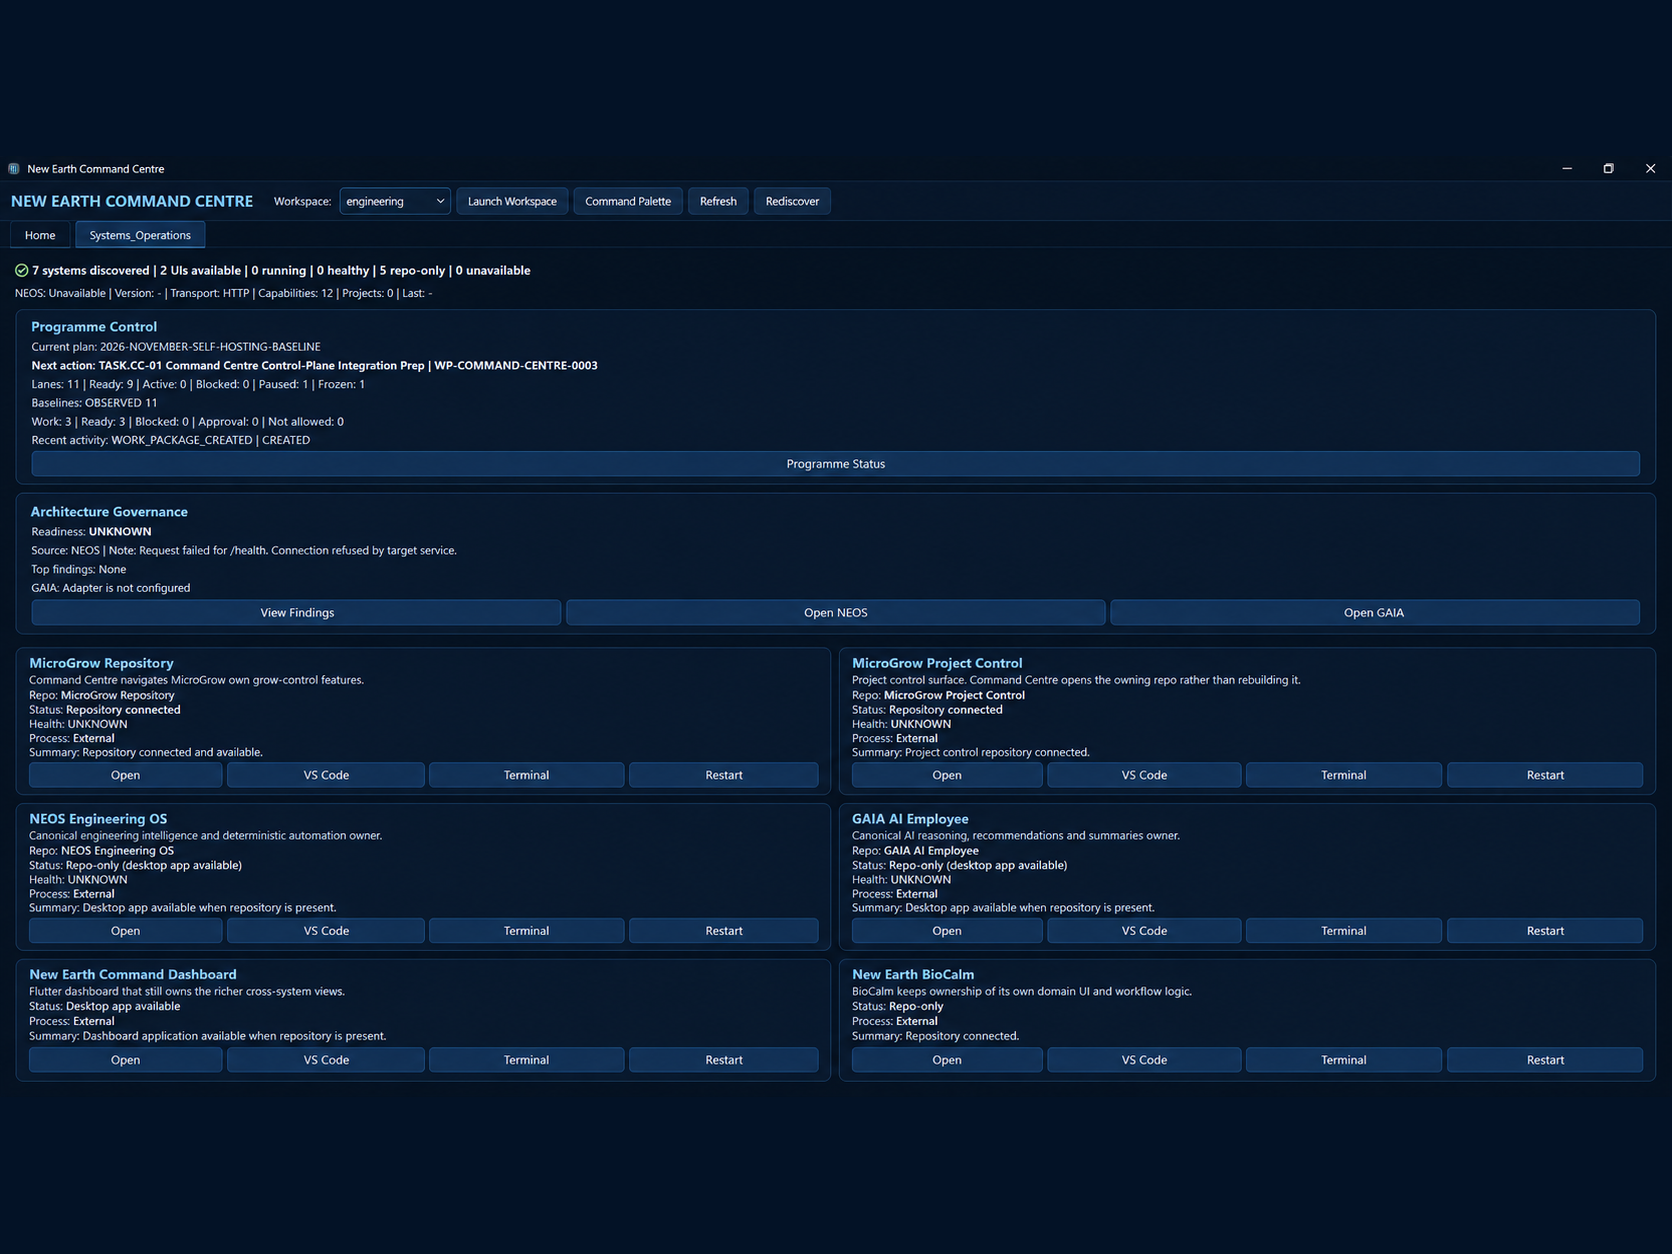This screenshot has width=1672, height=1254.
Task: Open New Earth BioCalm
Action: pos(947,1060)
